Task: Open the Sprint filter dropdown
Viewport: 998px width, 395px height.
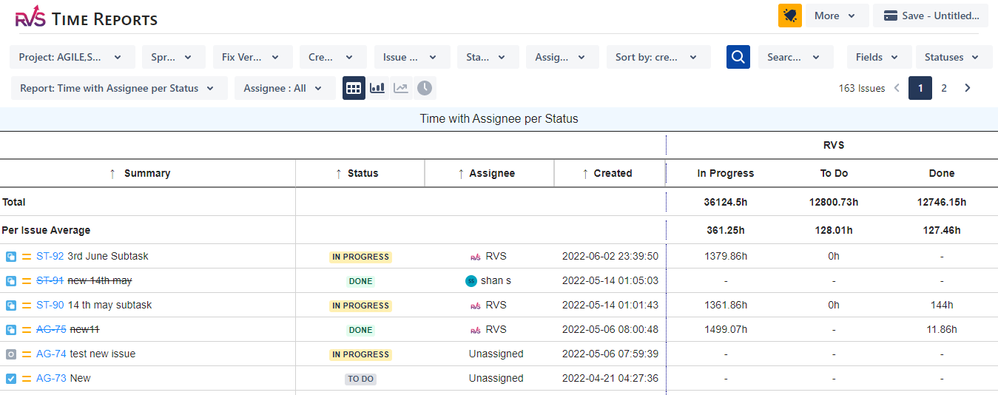Action: tap(174, 57)
